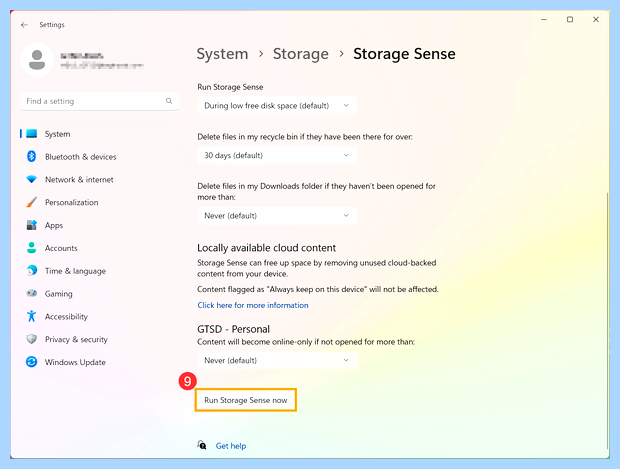
Task: Click the Find a setting search box
Action: click(100, 101)
